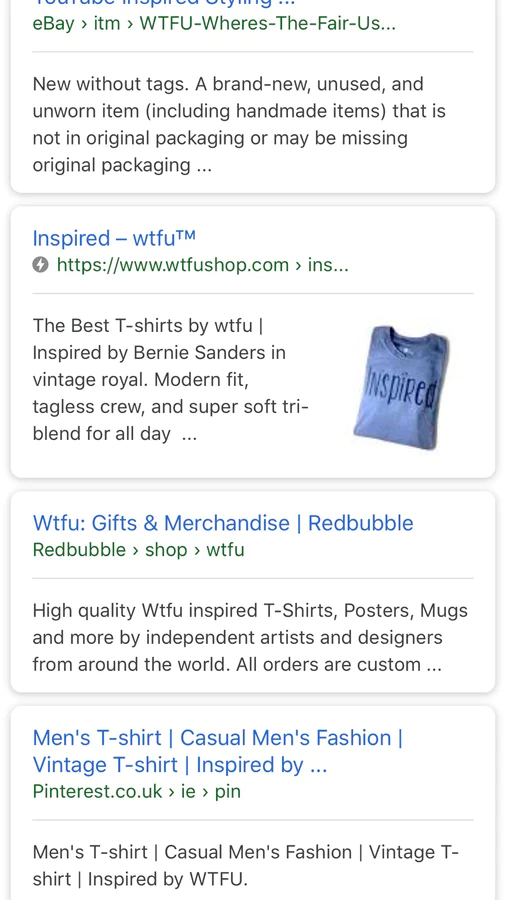Click the wtfushop.com URL breadcrumb

[203, 265]
